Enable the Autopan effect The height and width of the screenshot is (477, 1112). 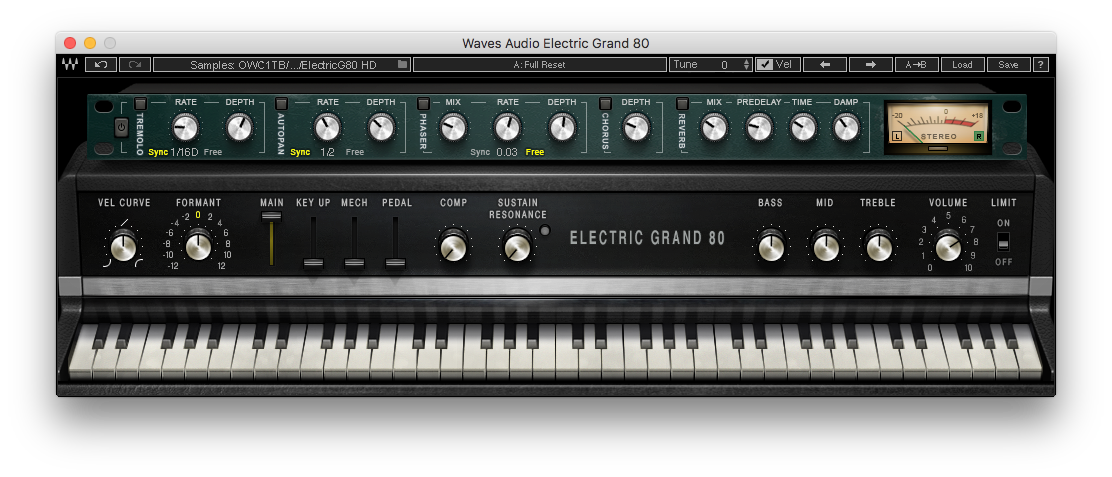pyautogui.click(x=282, y=103)
